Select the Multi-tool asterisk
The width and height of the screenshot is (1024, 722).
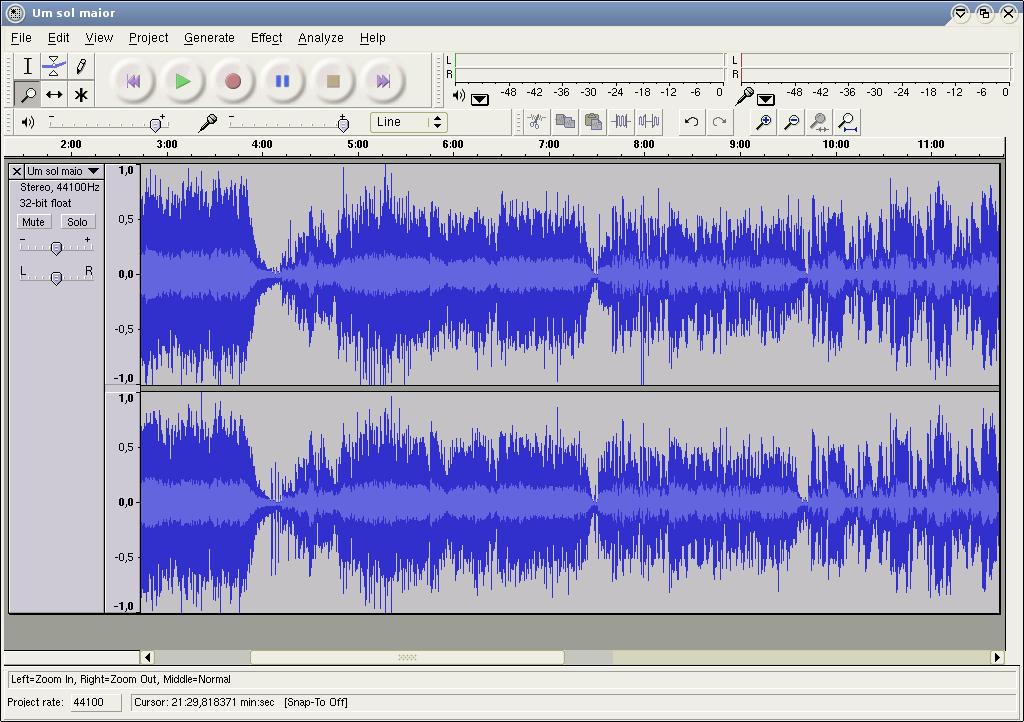81,95
